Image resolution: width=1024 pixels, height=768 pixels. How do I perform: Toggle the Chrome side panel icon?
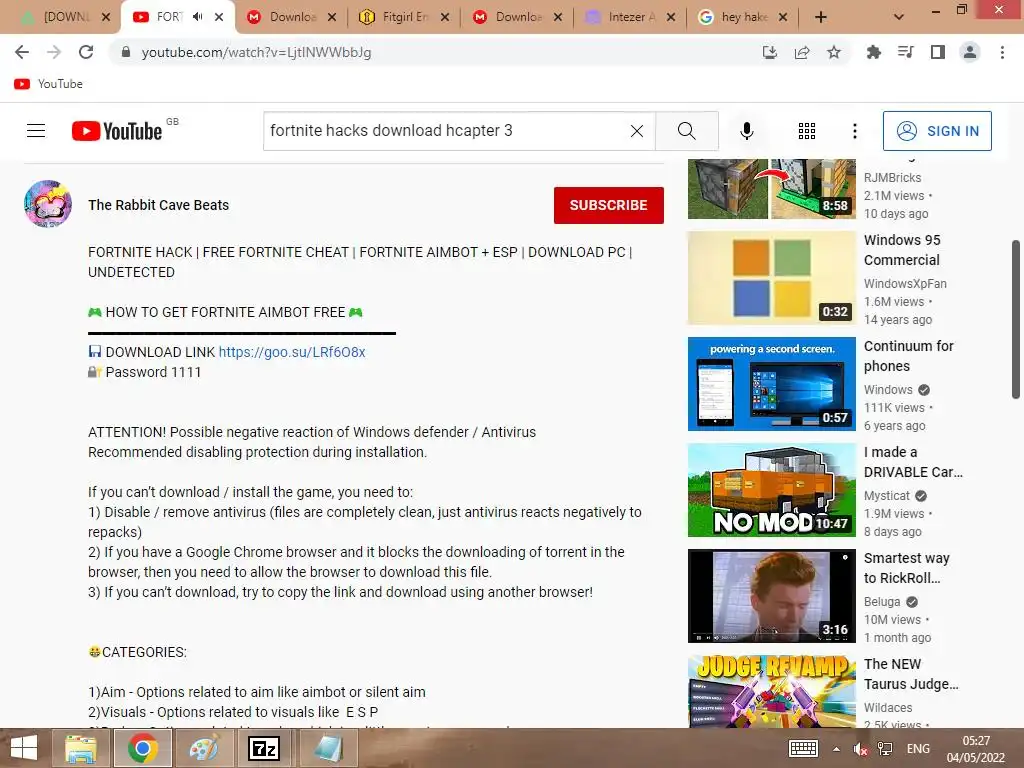point(938,52)
